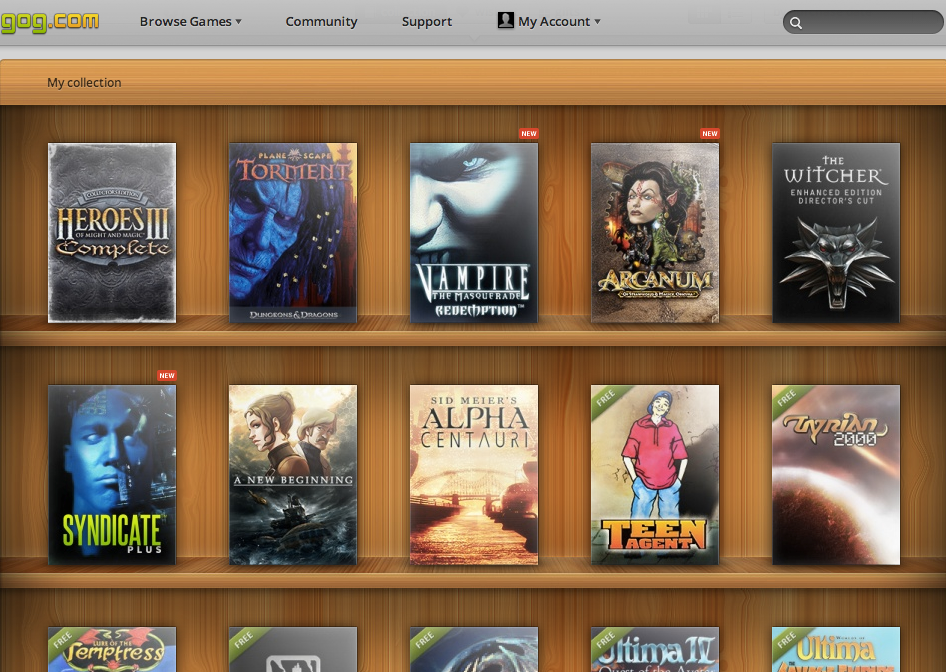
Task: Open Sid Meier's Alpha Centauri cover
Action: (474, 475)
